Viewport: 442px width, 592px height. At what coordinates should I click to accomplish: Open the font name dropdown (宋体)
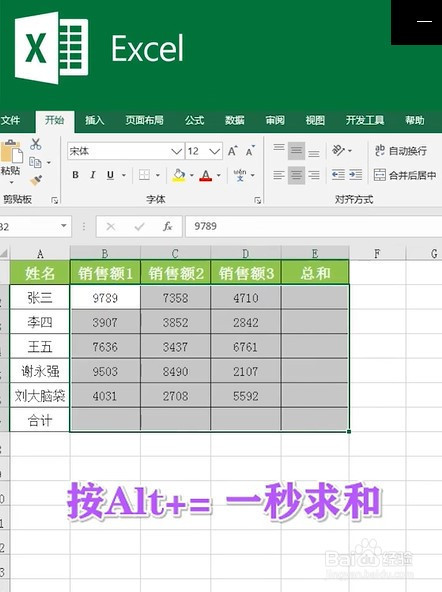(x=176, y=151)
